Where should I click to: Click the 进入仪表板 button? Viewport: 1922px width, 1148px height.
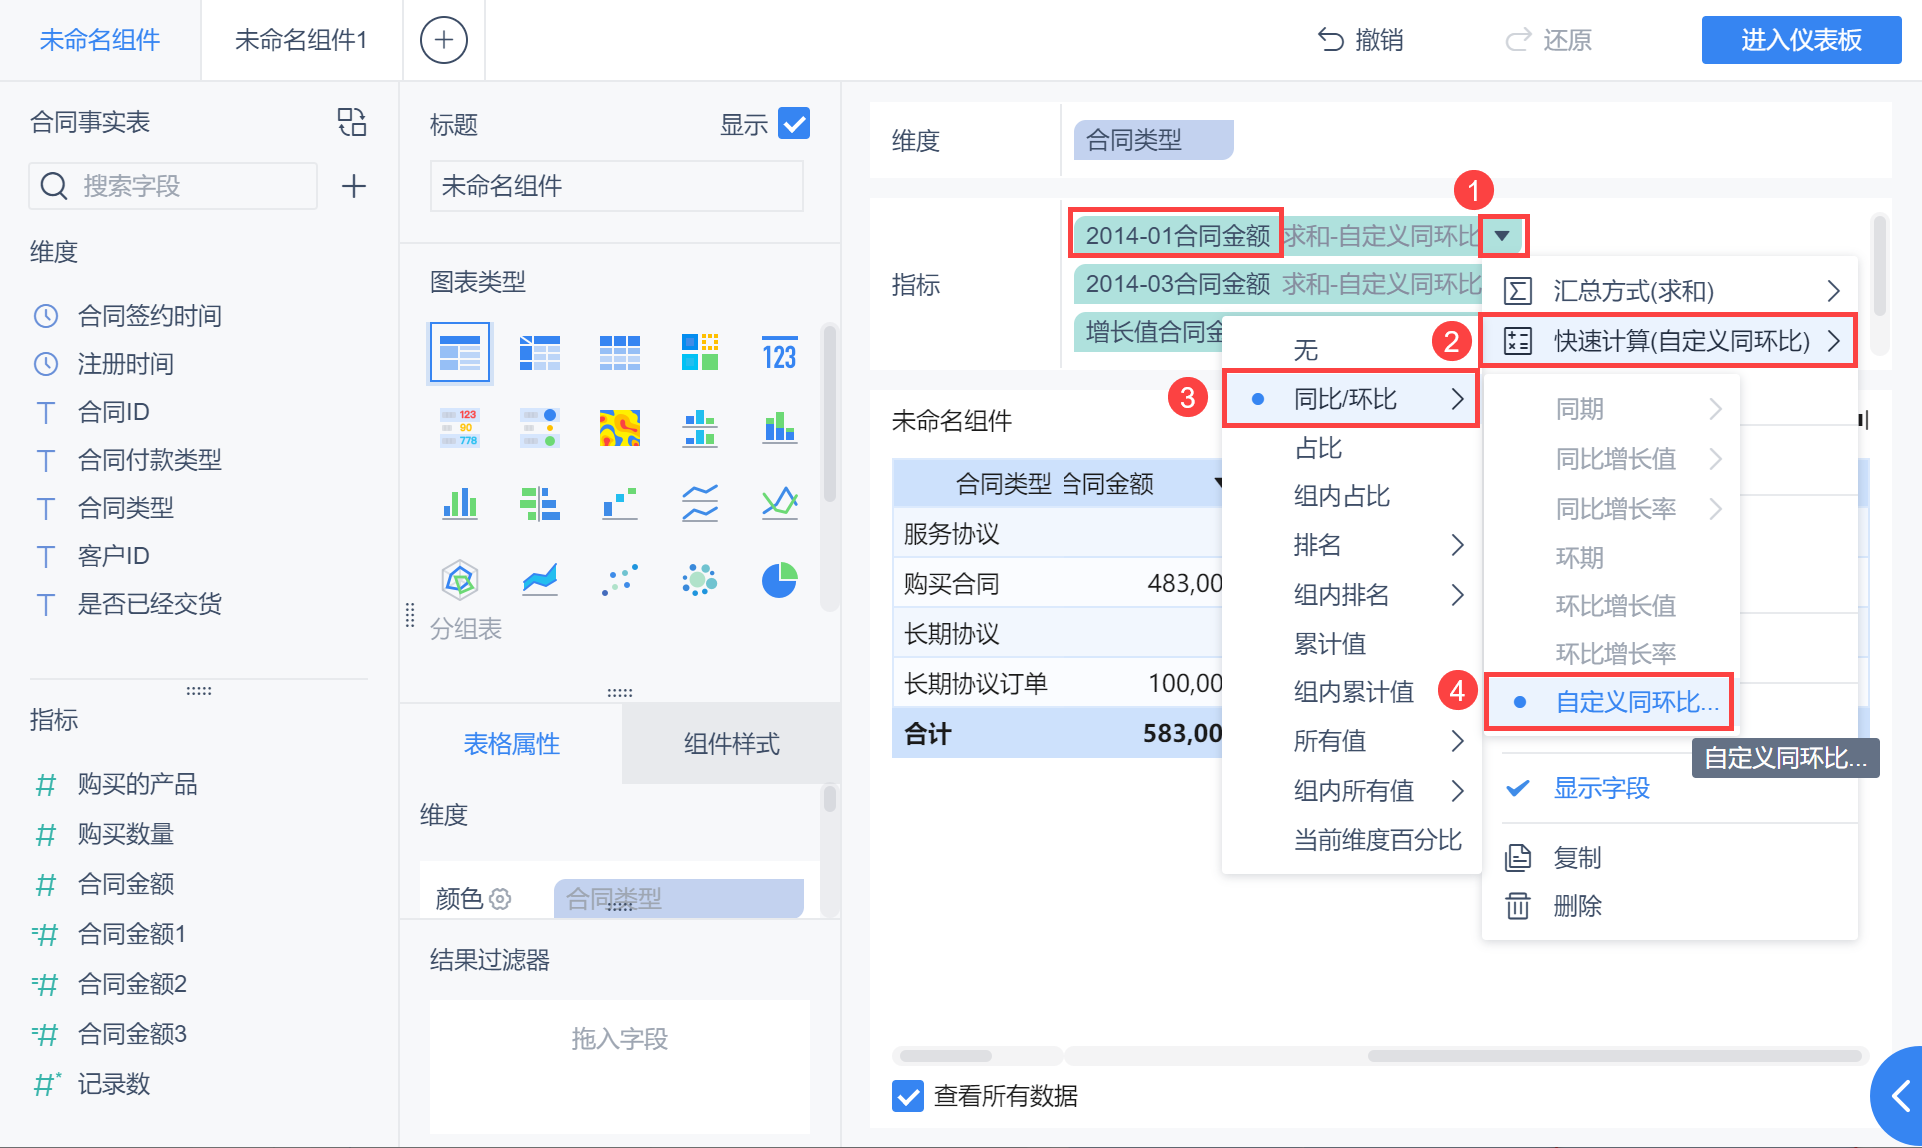1800,40
